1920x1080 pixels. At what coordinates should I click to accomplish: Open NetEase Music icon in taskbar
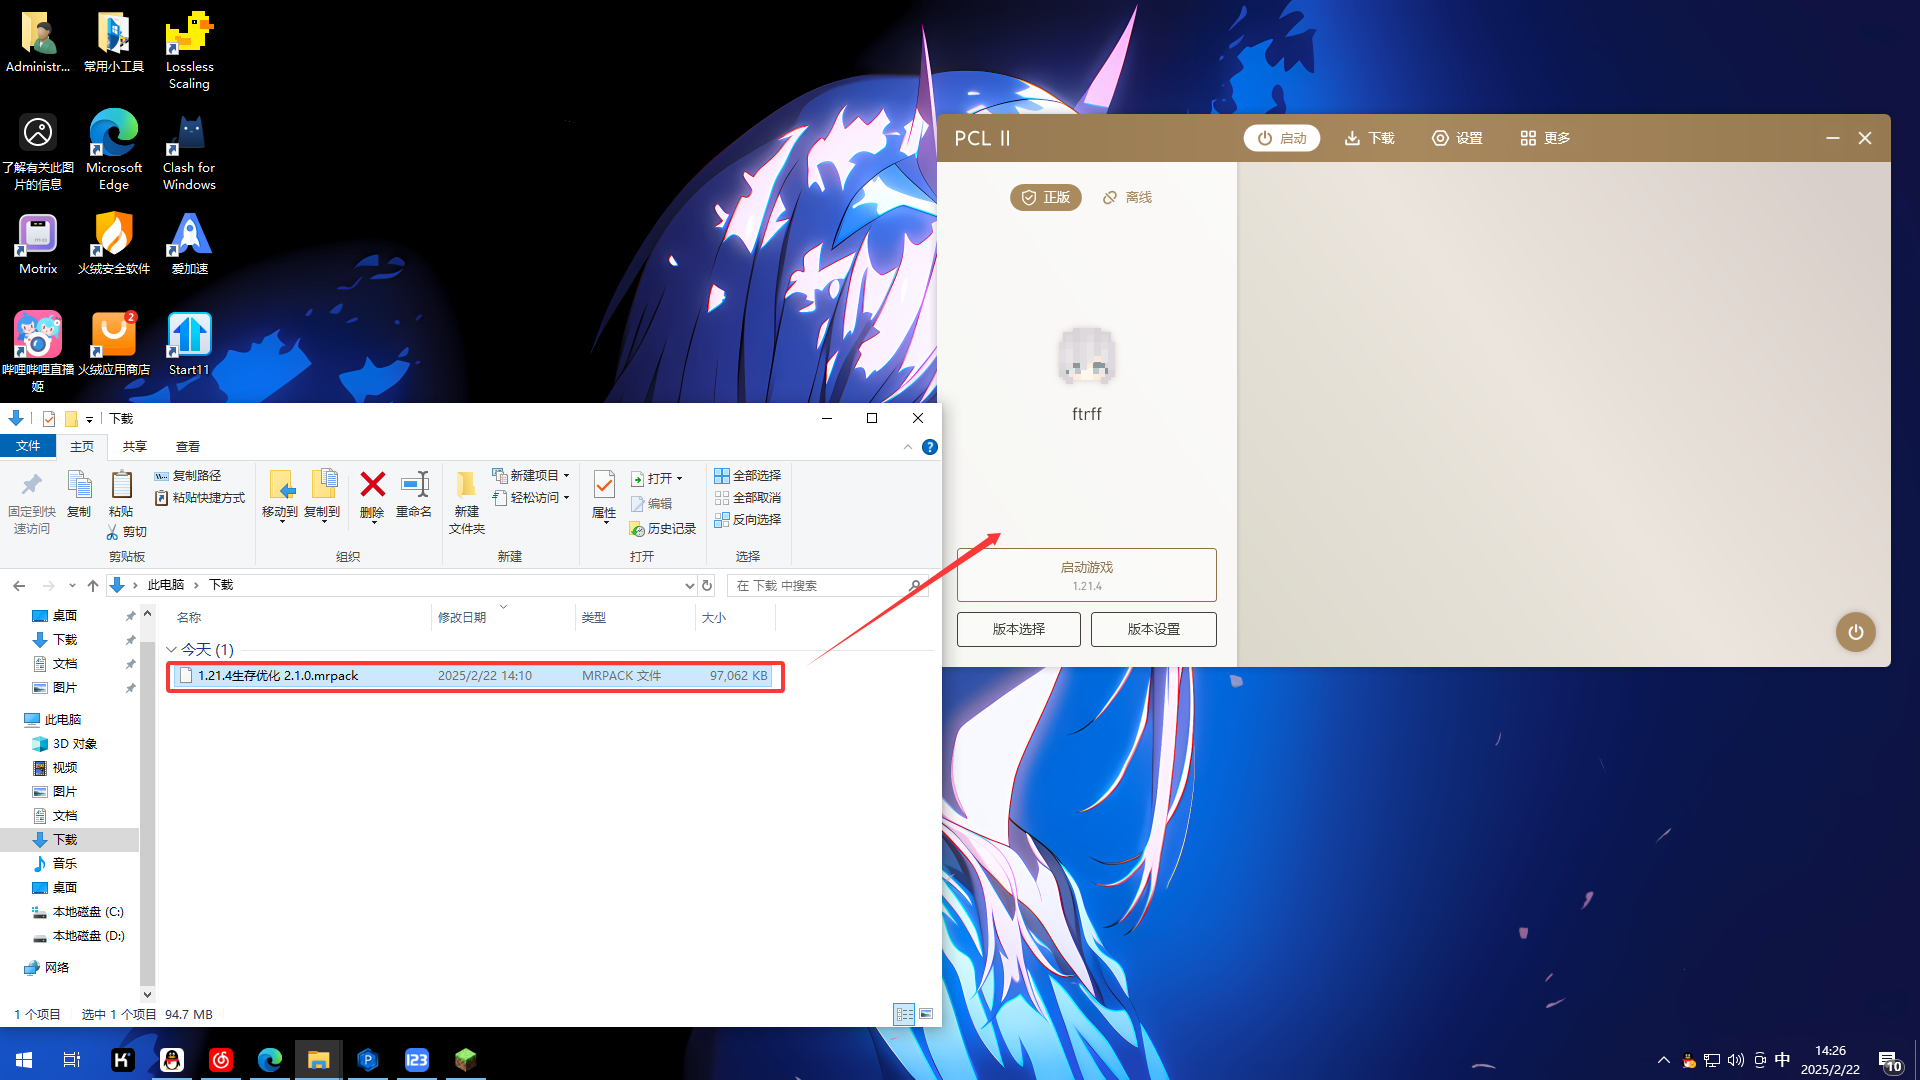pos(221,1059)
